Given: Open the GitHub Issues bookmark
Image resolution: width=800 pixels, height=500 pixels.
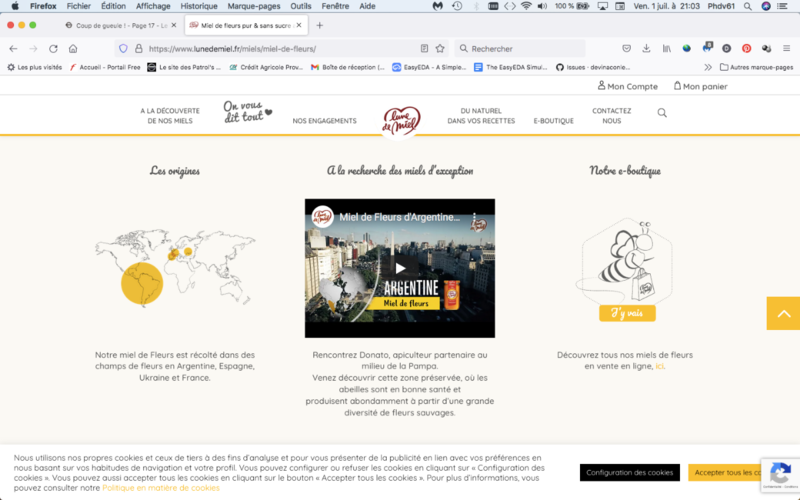Looking at the screenshot, I should click(x=593, y=67).
